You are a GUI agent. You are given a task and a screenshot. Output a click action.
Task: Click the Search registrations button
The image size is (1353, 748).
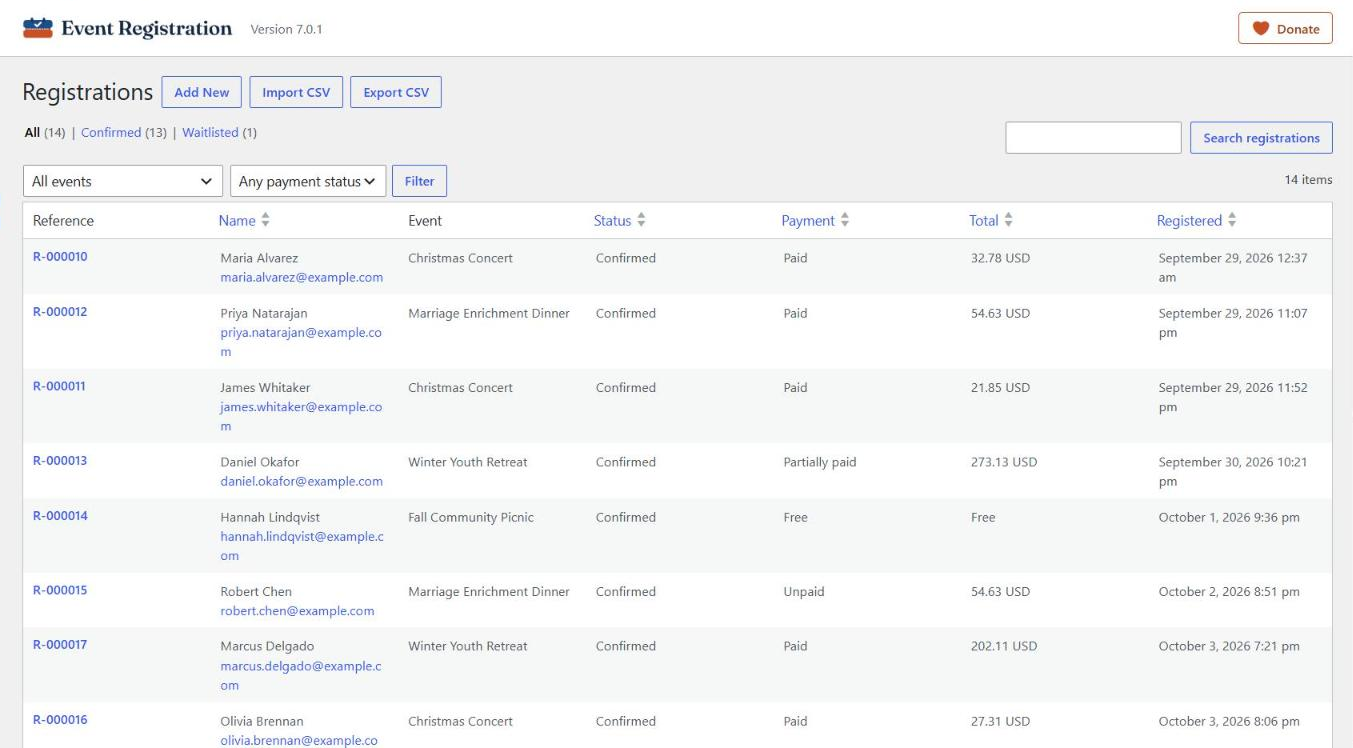pyautogui.click(x=1261, y=138)
